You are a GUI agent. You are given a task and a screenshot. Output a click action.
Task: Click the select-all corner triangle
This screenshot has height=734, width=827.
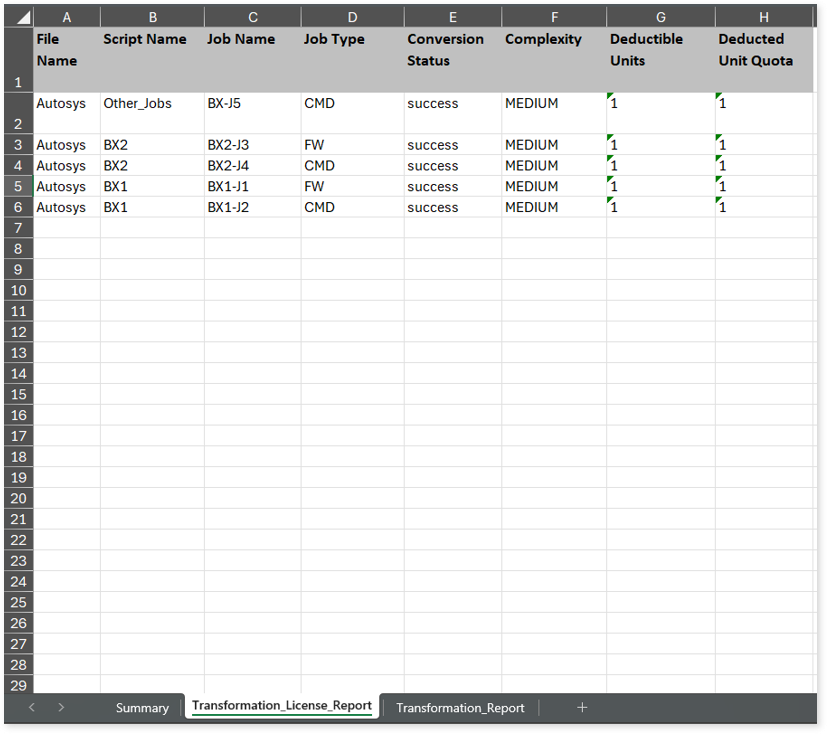(x=23, y=18)
